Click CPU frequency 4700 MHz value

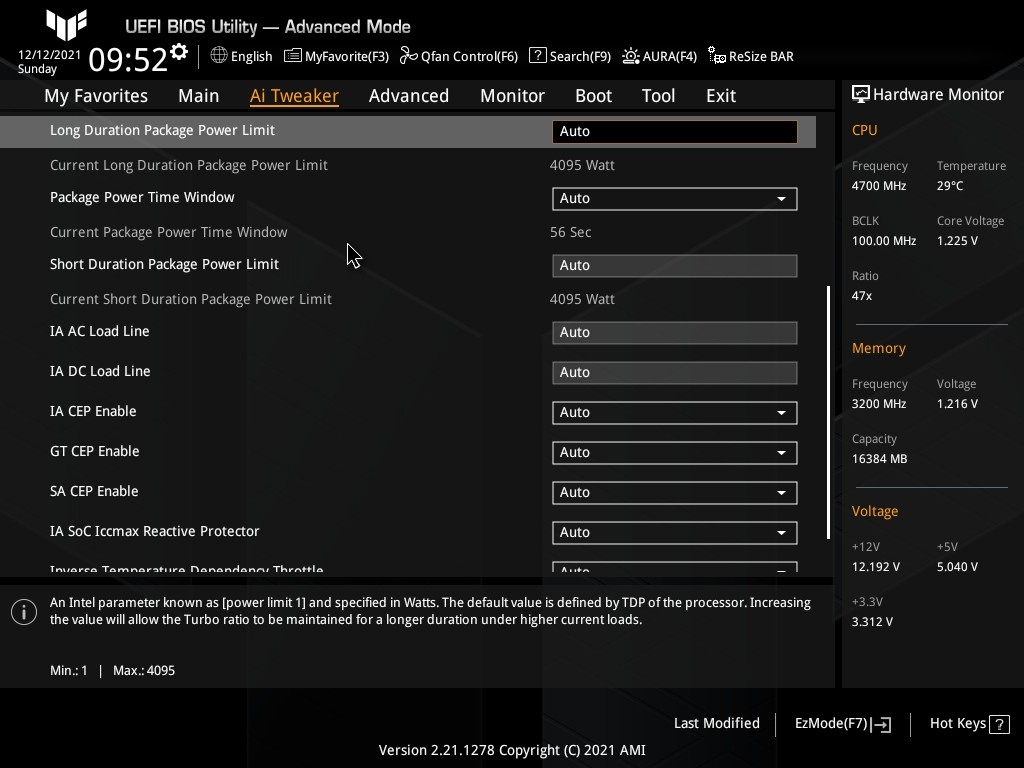click(x=878, y=185)
